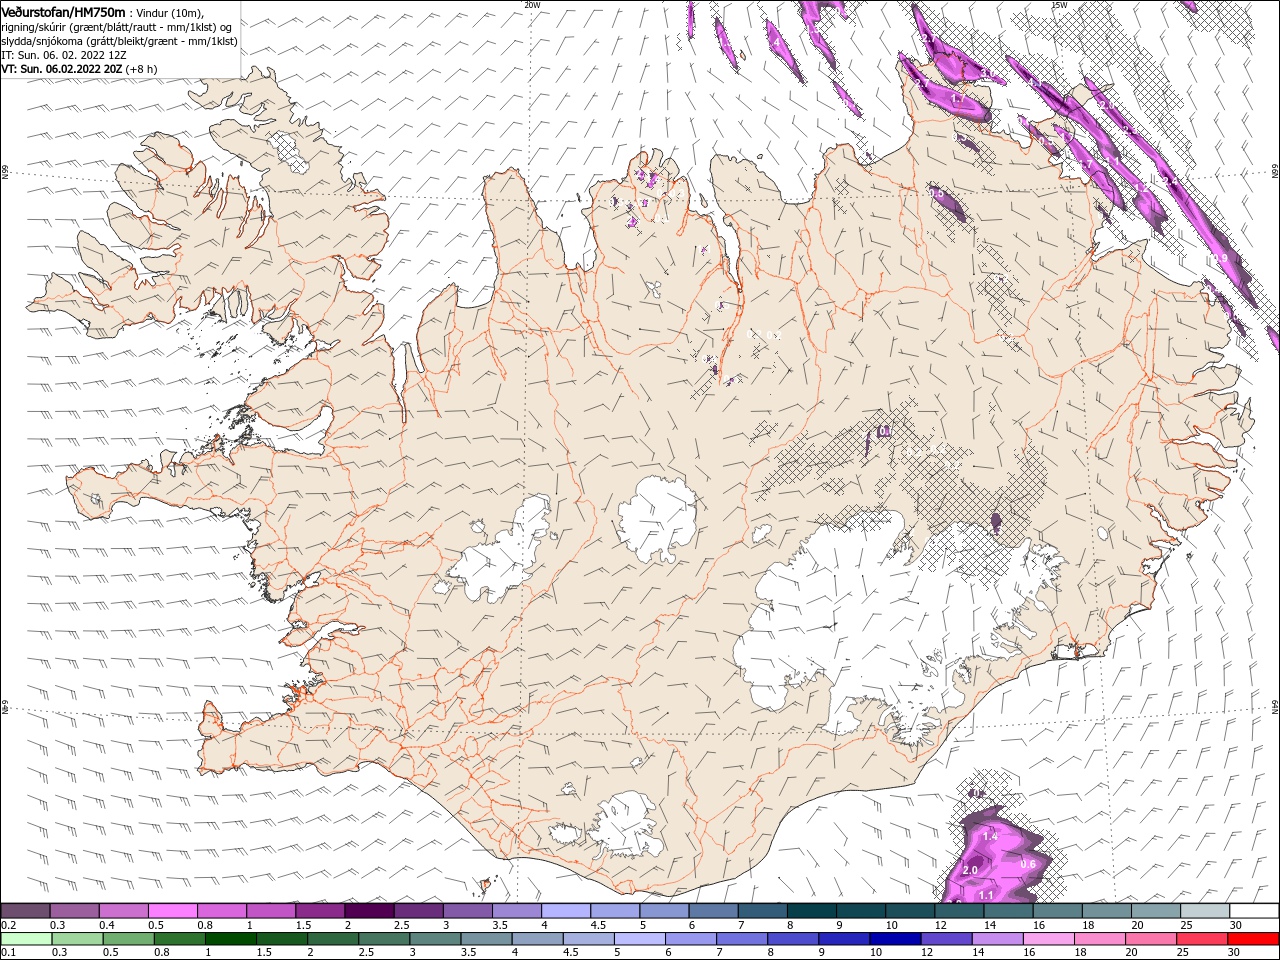Select the 'rigning/skúrir' description line
The width and height of the screenshot is (1280, 960).
click(x=118, y=27)
